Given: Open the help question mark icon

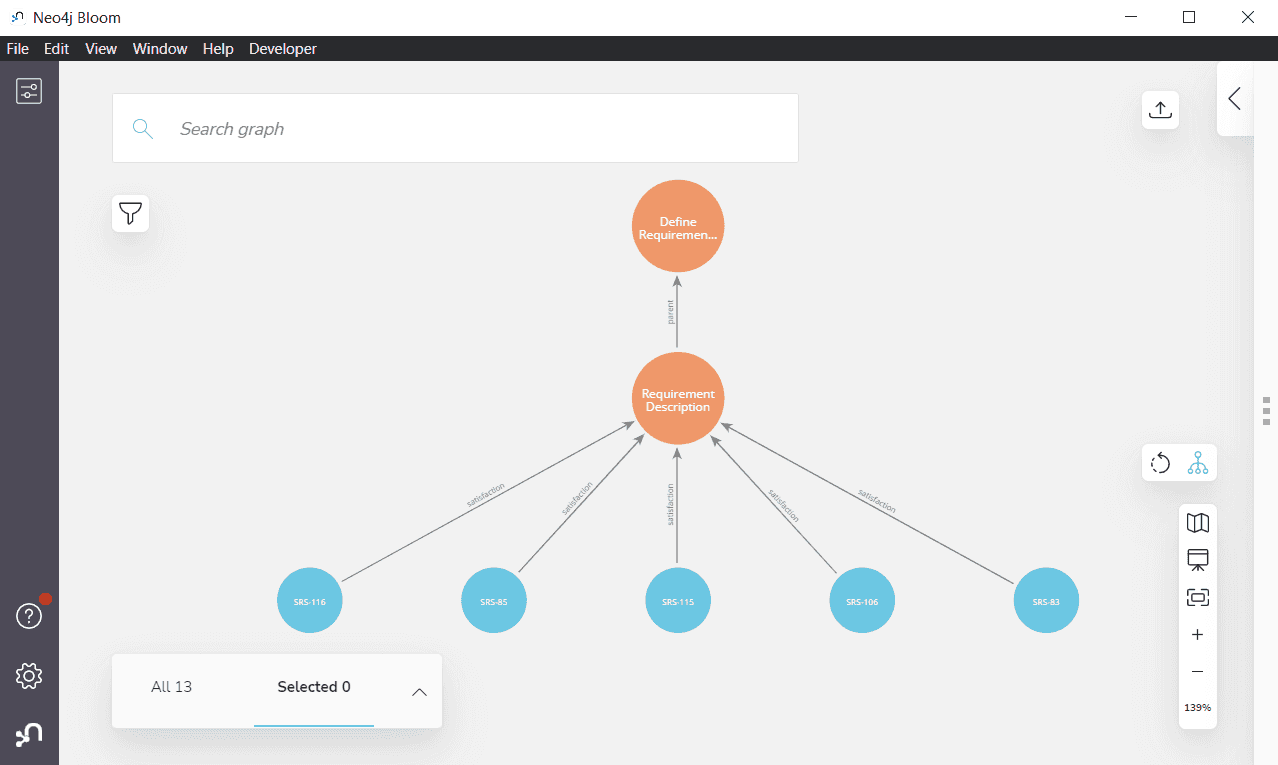Looking at the screenshot, I should 29,617.
